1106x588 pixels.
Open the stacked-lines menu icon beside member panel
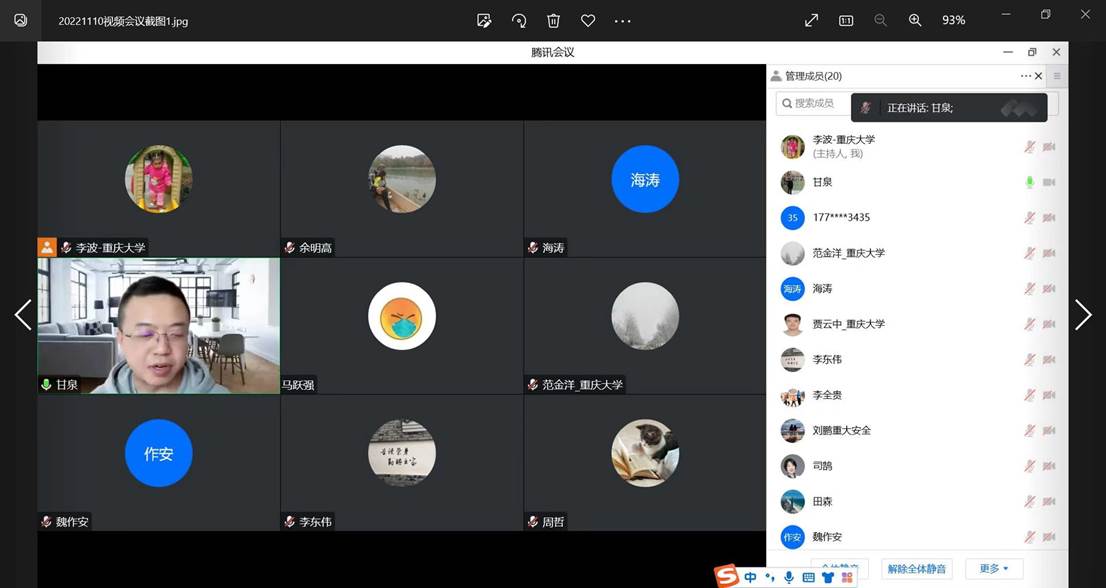(x=1057, y=76)
